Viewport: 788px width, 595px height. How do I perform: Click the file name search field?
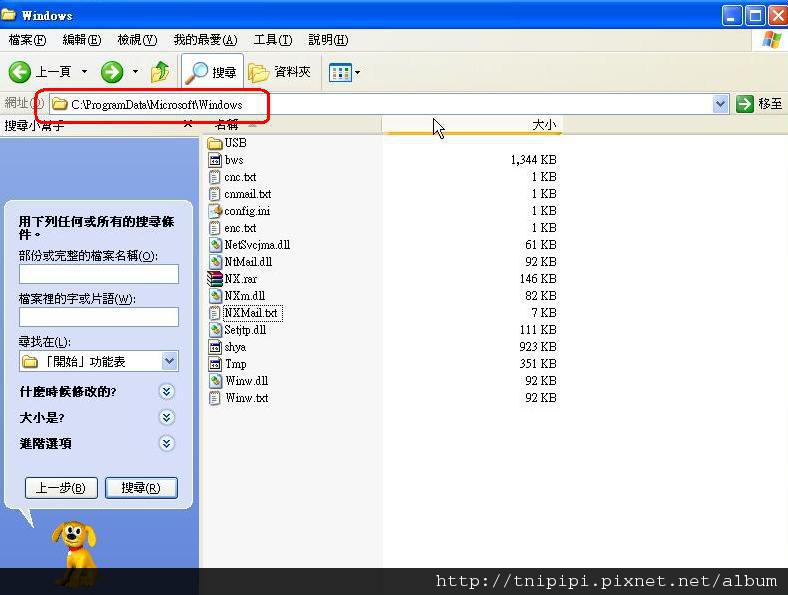pos(99,274)
